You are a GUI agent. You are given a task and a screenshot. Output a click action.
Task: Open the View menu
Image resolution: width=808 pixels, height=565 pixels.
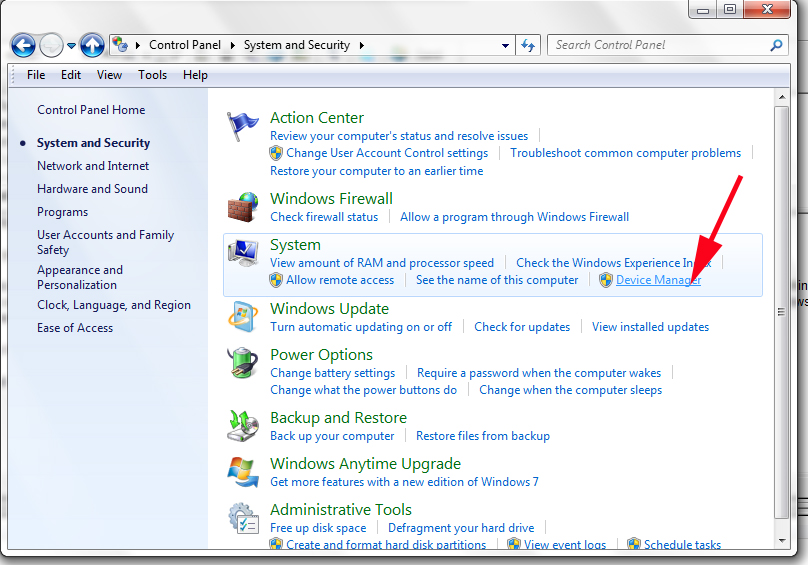coord(109,75)
